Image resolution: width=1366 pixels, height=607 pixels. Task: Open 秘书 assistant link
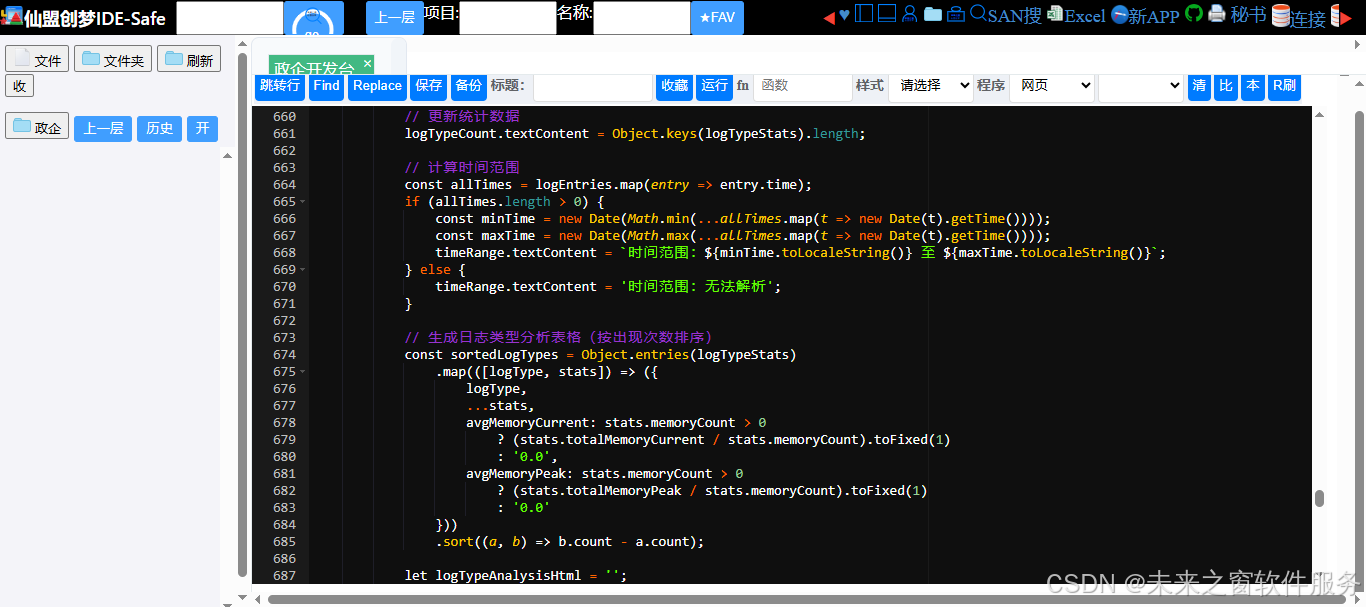[1248, 15]
